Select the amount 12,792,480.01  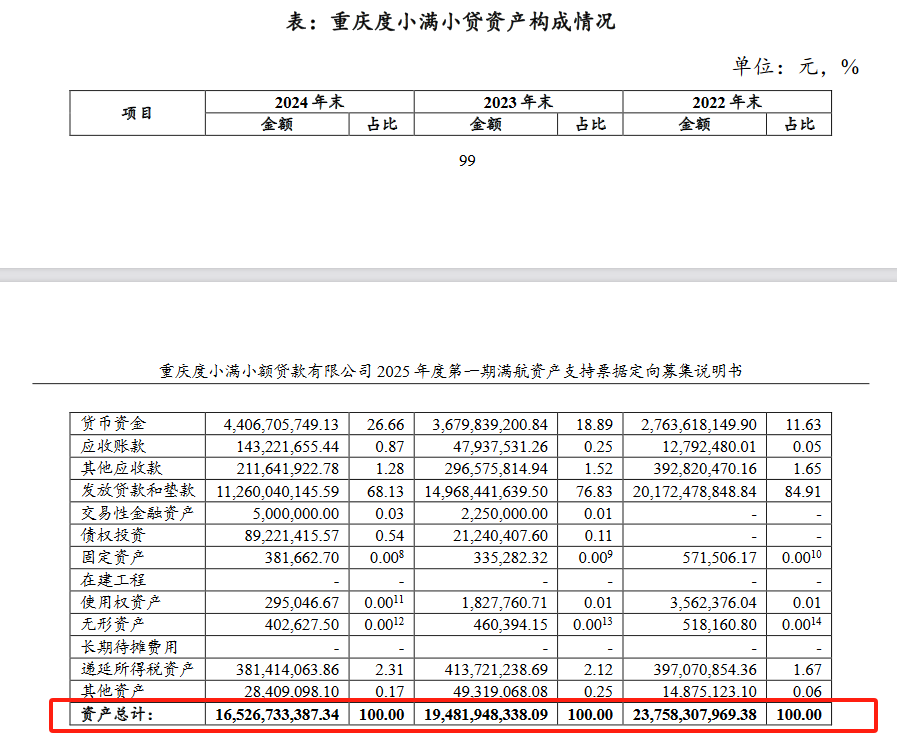pyautogui.click(x=709, y=447)
